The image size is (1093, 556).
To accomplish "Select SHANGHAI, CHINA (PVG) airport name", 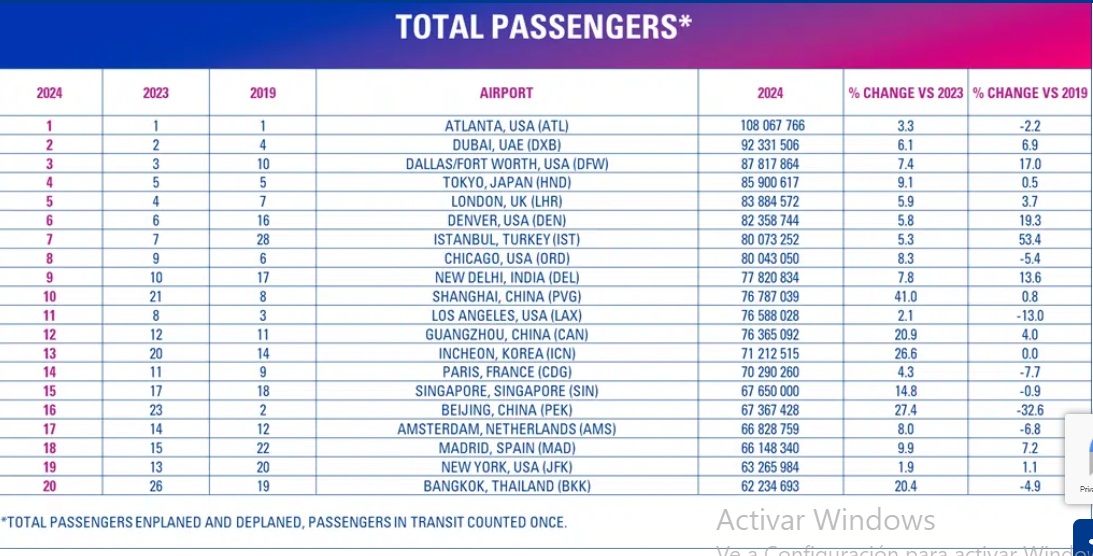I will [x=507, y=297].
